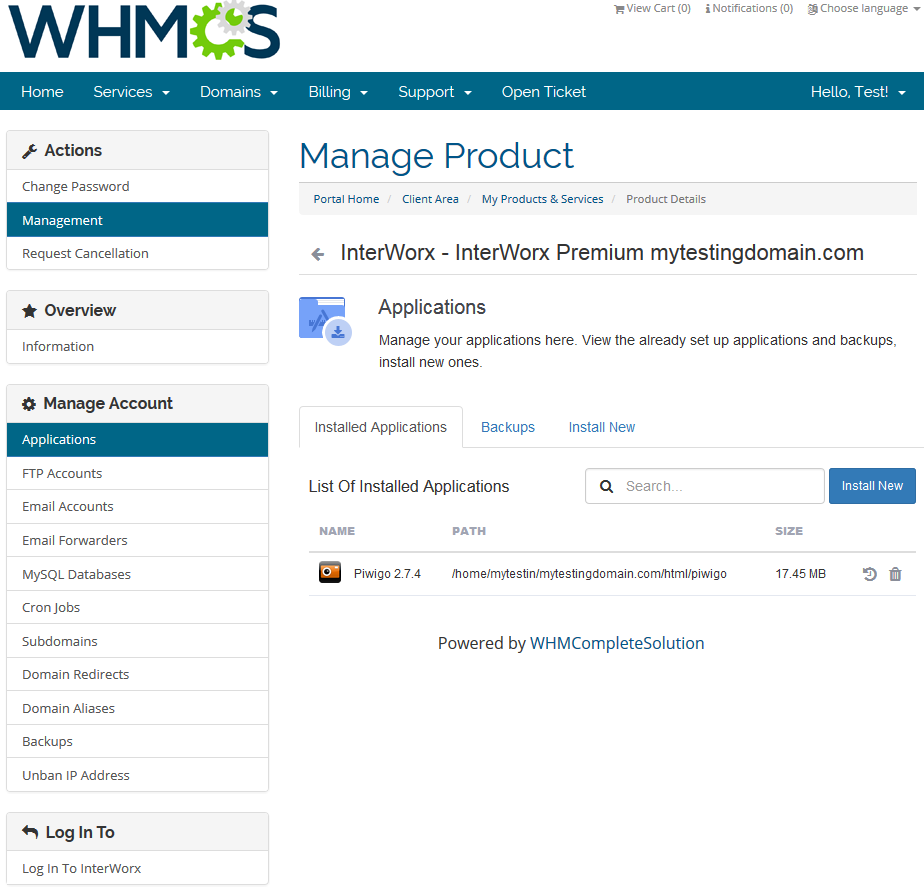Open Email Forwarders in sidebar
The height and width of the screenshot is (890, 924).
(137, 540)
